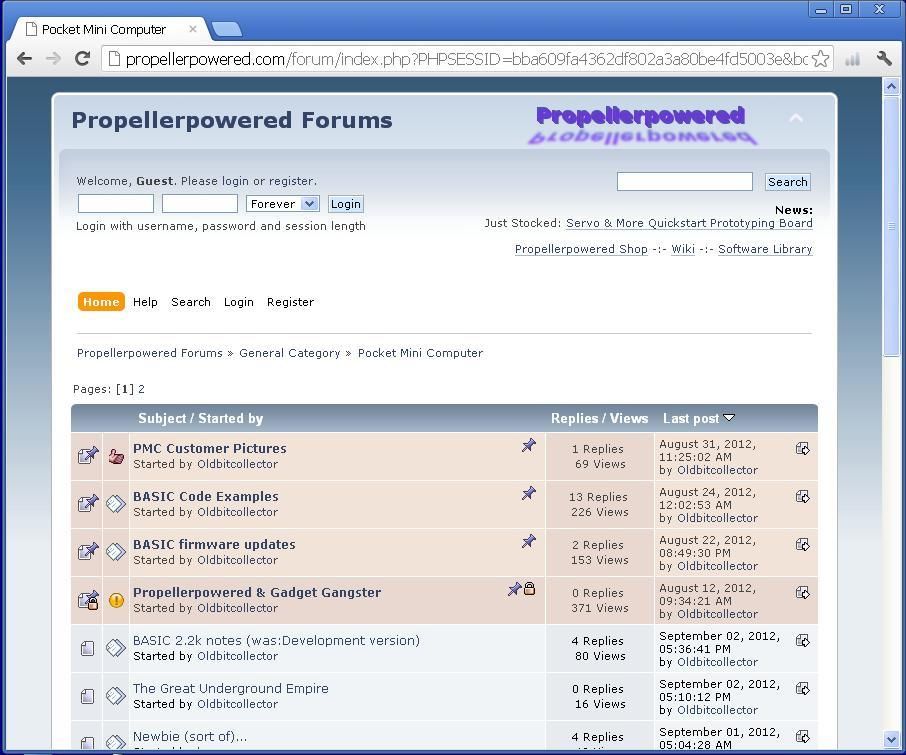Open the Register menu item
The image size is (906, 755).
tap(290, 302)
